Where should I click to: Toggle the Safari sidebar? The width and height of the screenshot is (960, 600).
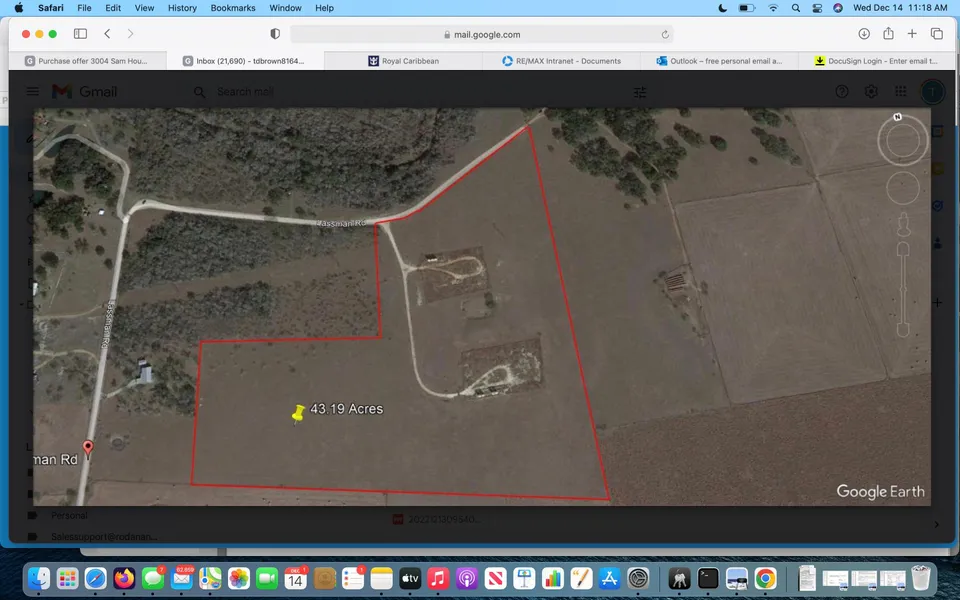(x=80, y=34)
